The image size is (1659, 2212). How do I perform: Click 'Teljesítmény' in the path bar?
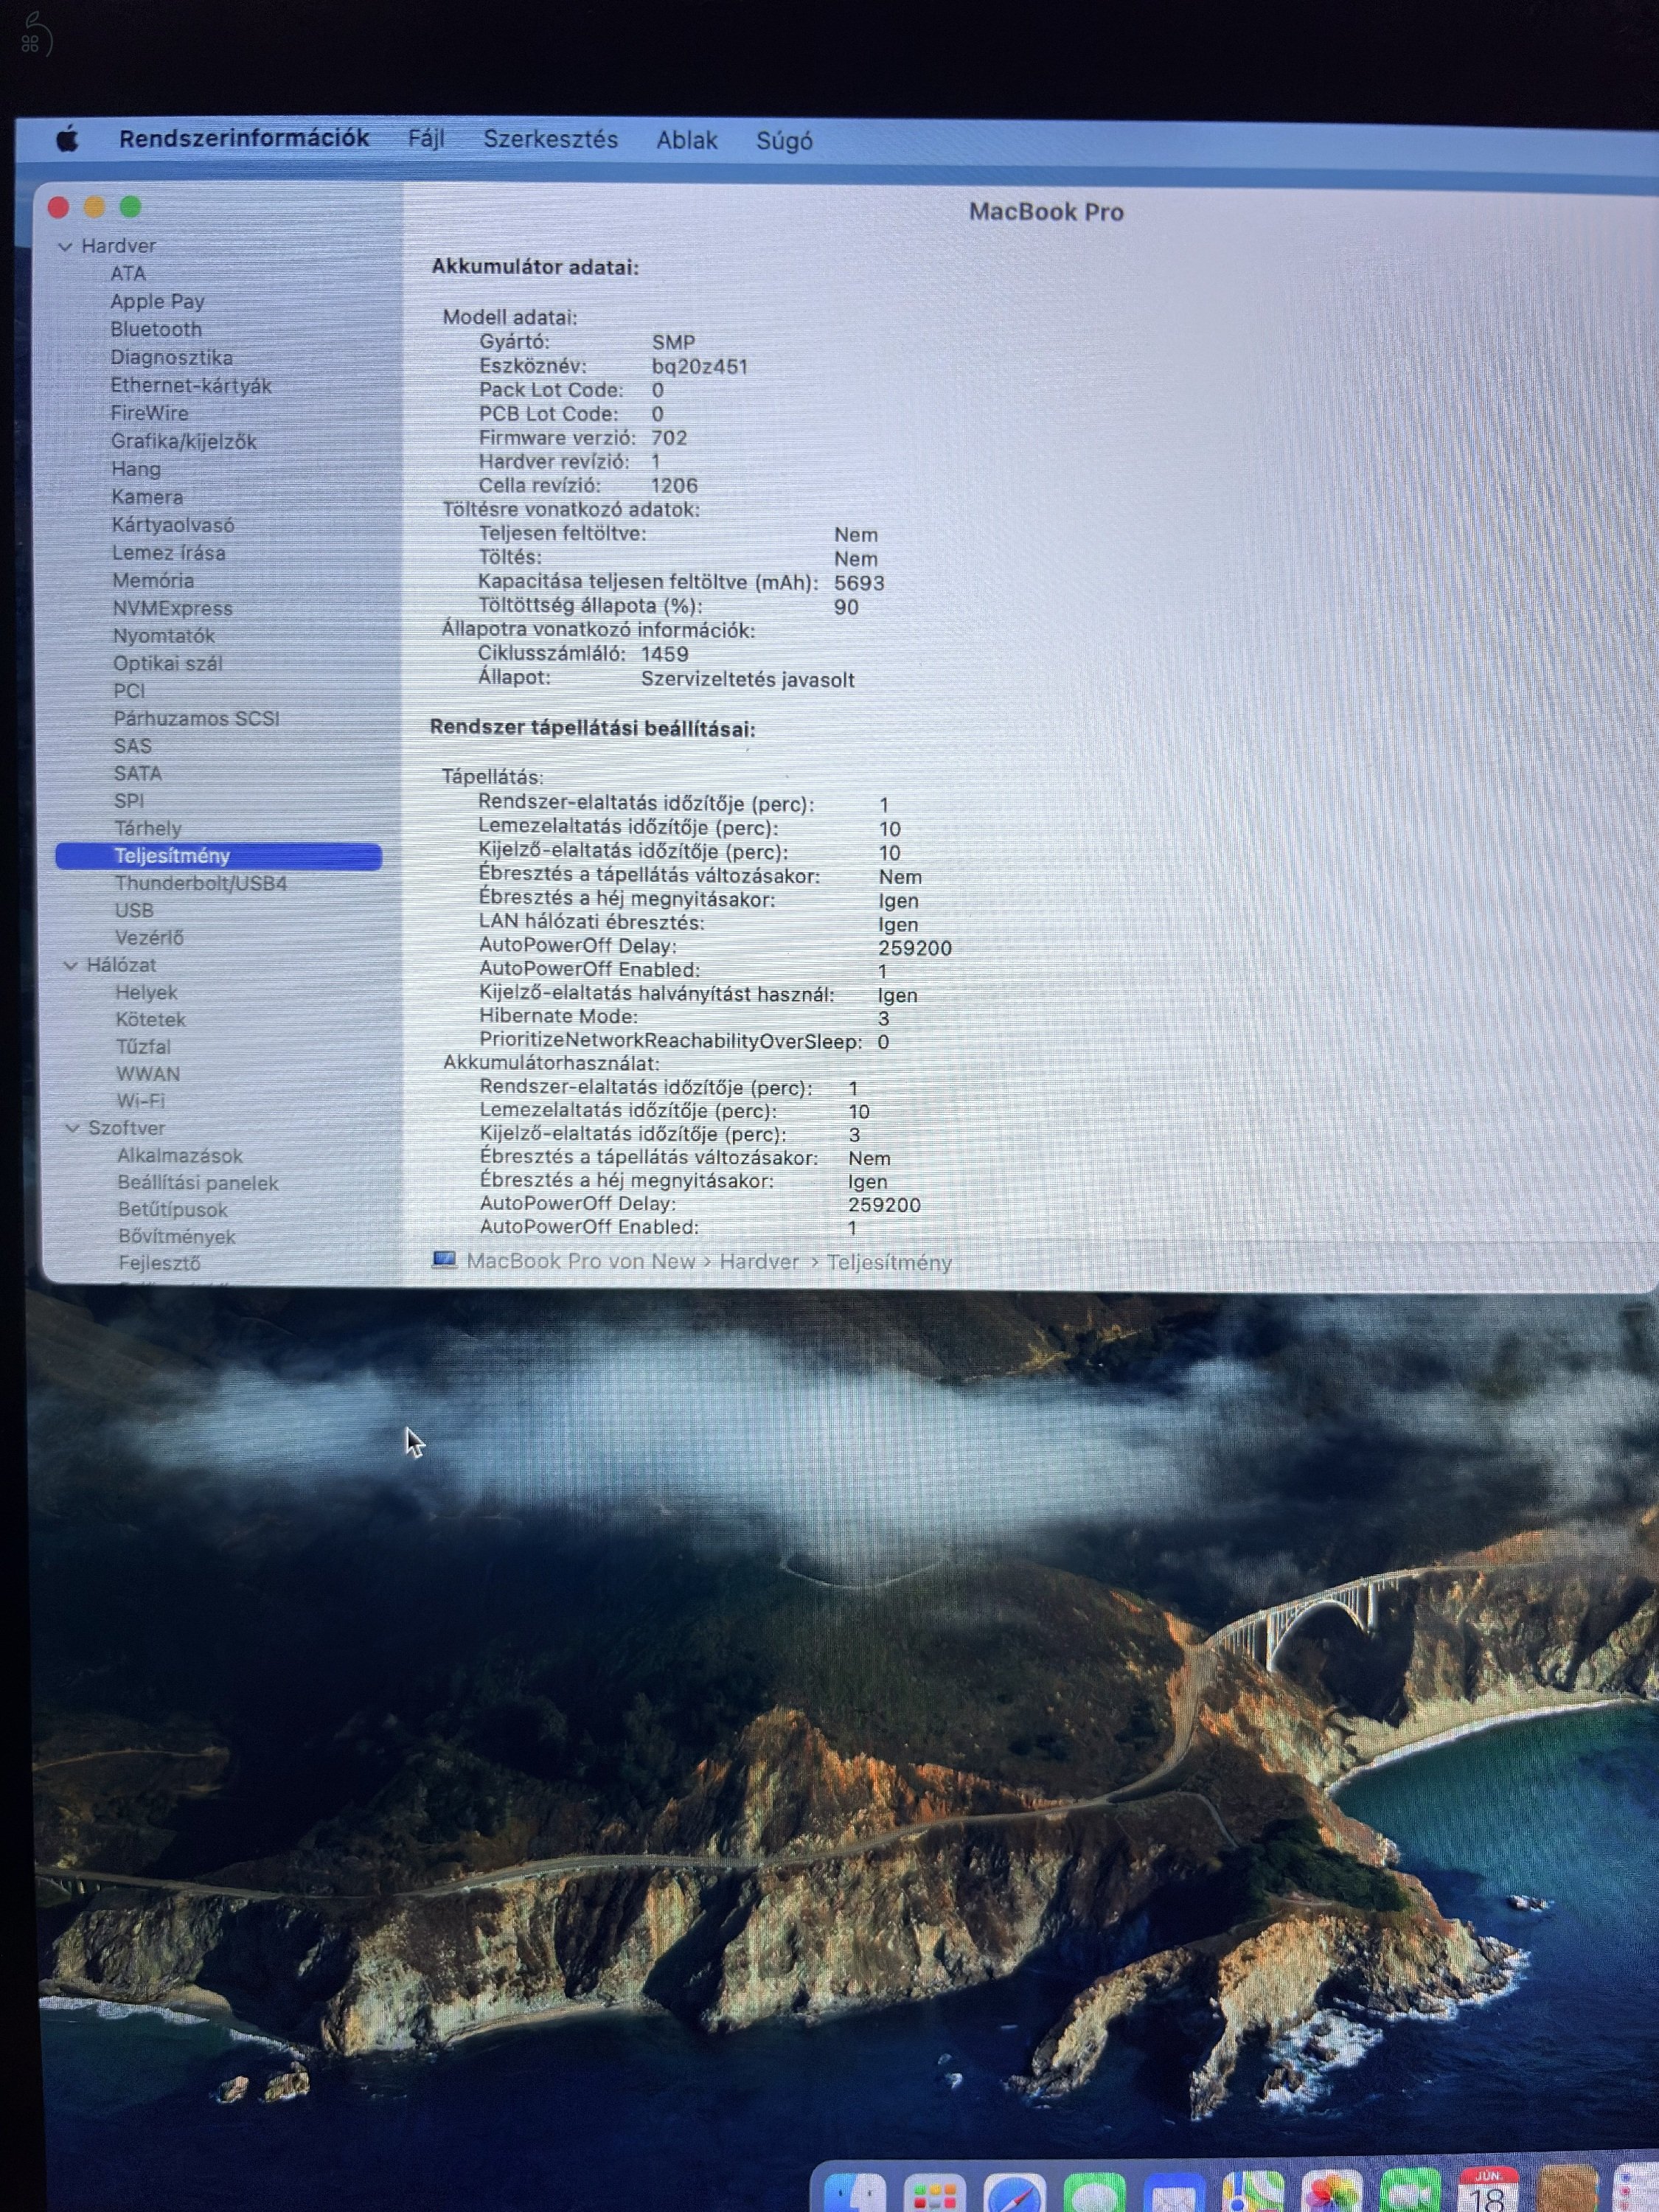[x=889, y=1263]
